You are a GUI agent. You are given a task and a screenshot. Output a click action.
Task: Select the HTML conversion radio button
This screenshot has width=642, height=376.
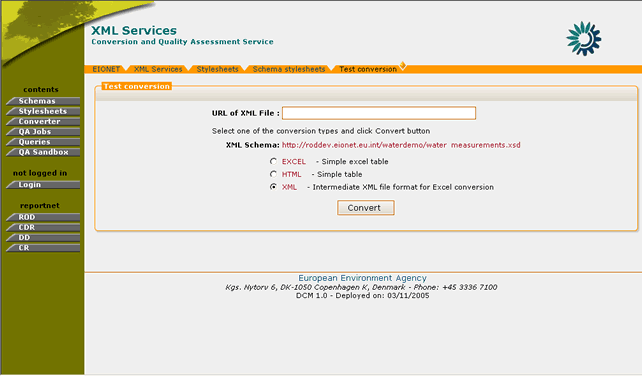(x=273, y=174)
